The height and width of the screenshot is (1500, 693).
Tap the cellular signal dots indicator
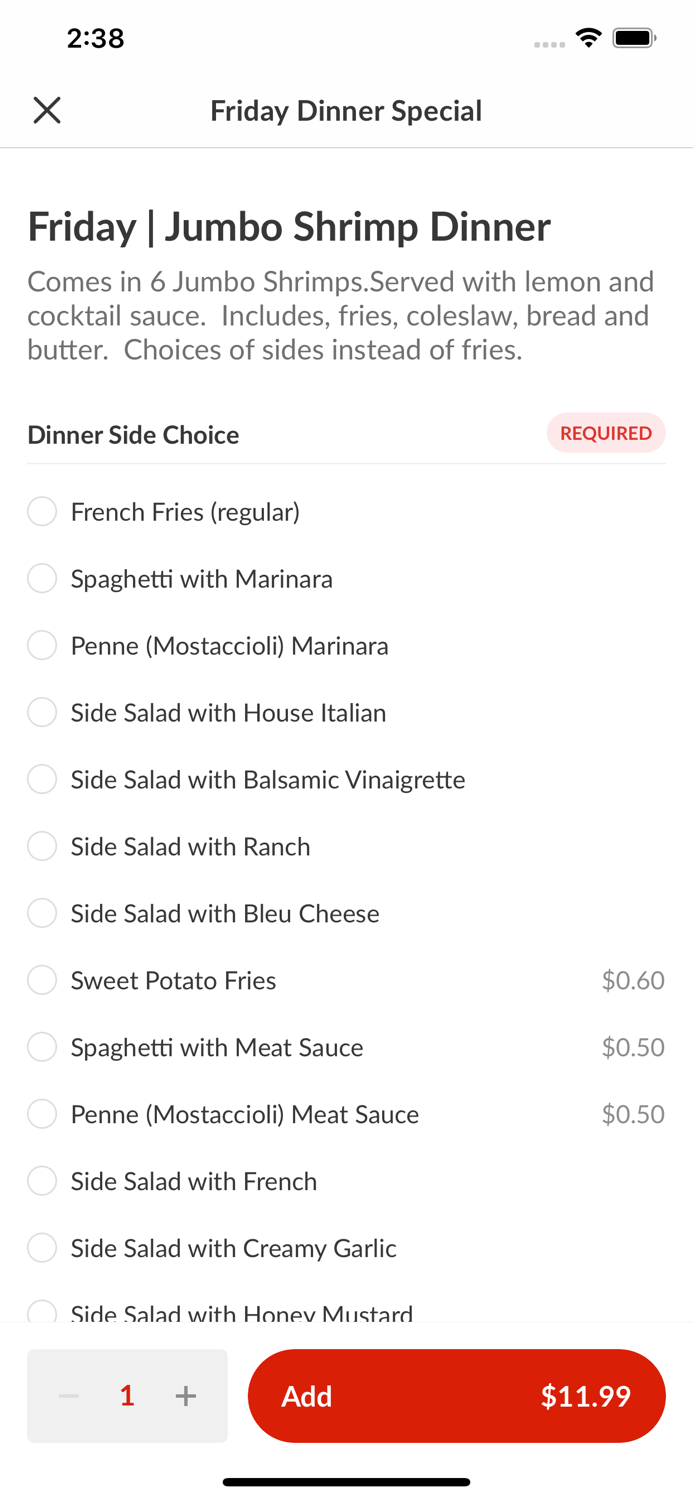tap(550, 44)
